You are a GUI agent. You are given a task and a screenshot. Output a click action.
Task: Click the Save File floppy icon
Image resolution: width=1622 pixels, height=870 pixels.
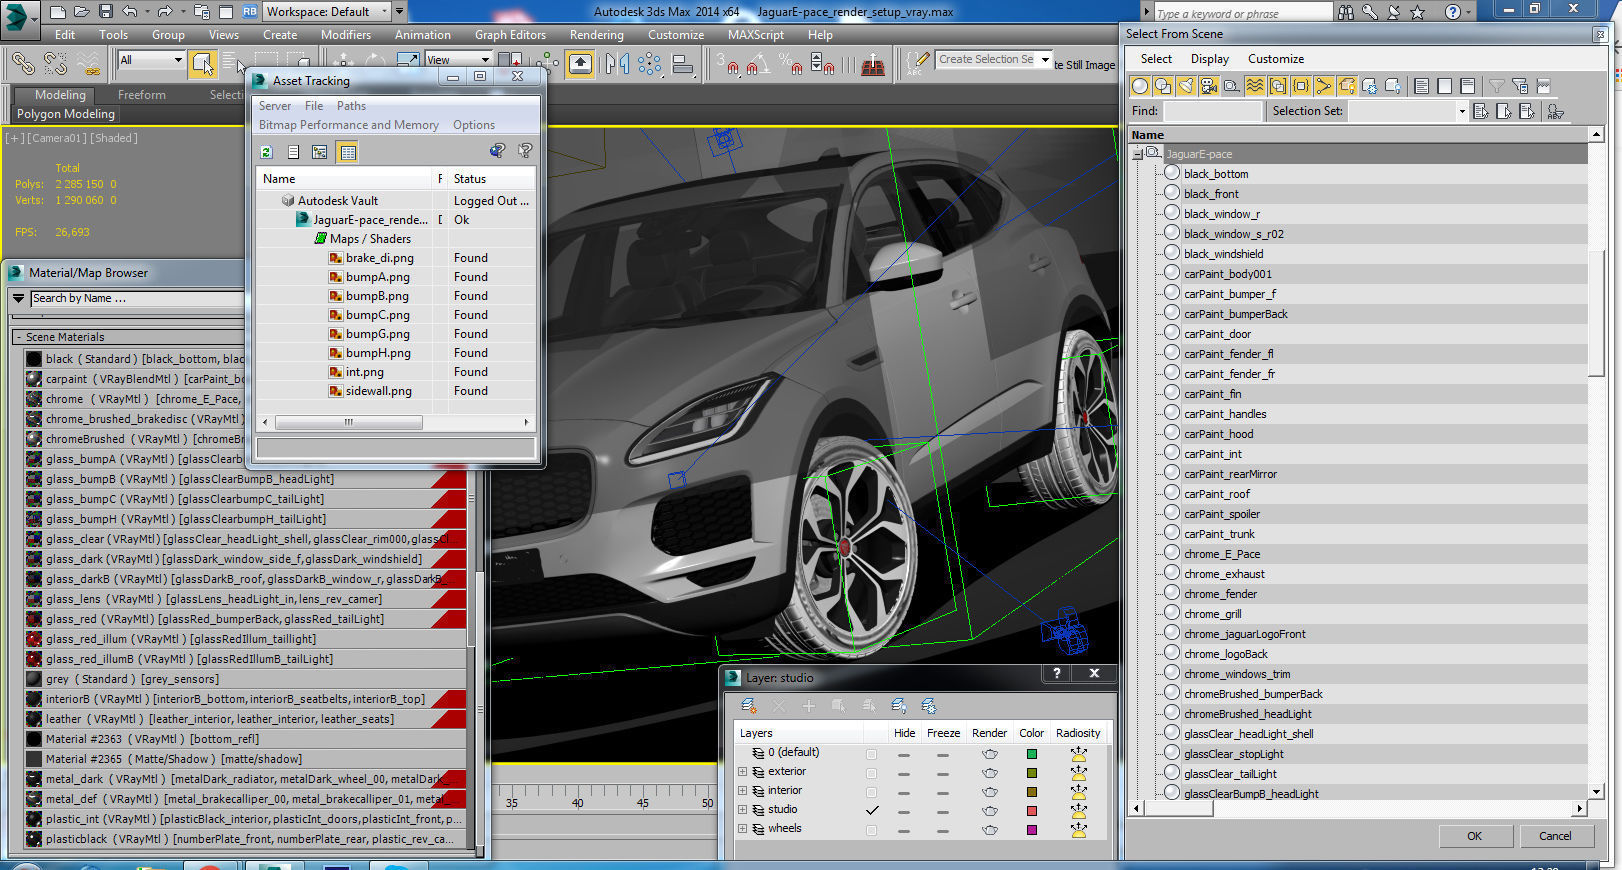[106, 12]
